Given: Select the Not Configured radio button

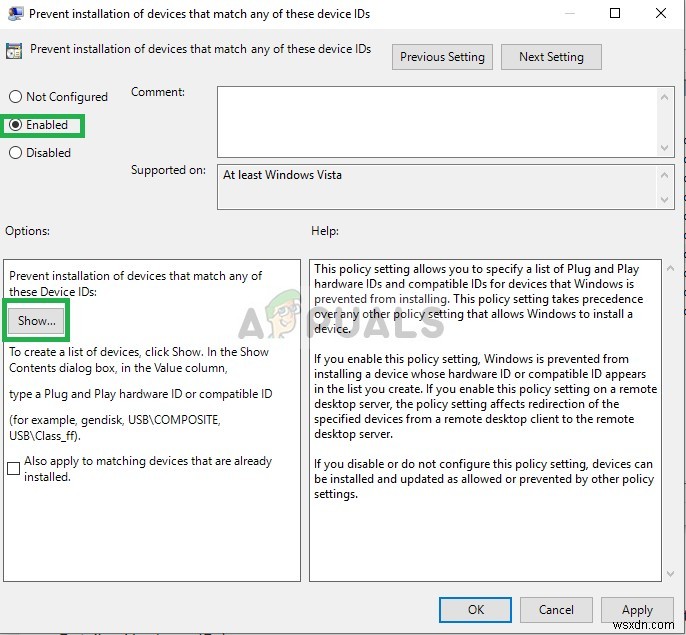Looking at the screenshot, I should [x=15, y=97].
